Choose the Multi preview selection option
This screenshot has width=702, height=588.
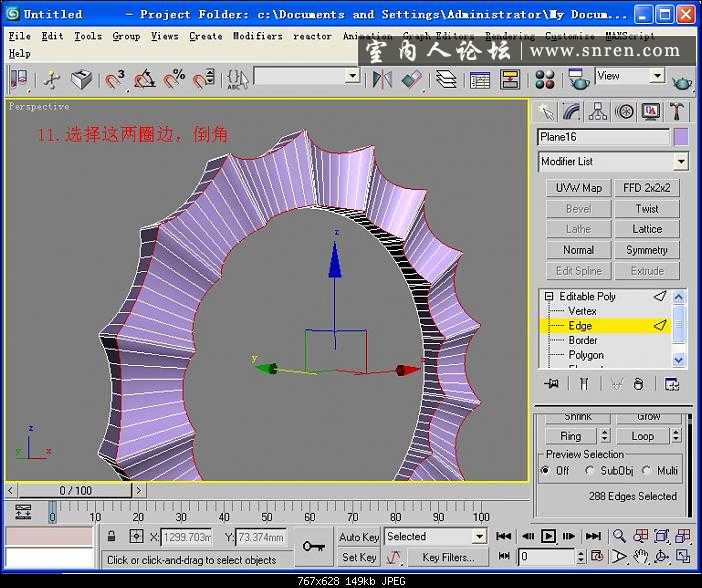point(647,471)
